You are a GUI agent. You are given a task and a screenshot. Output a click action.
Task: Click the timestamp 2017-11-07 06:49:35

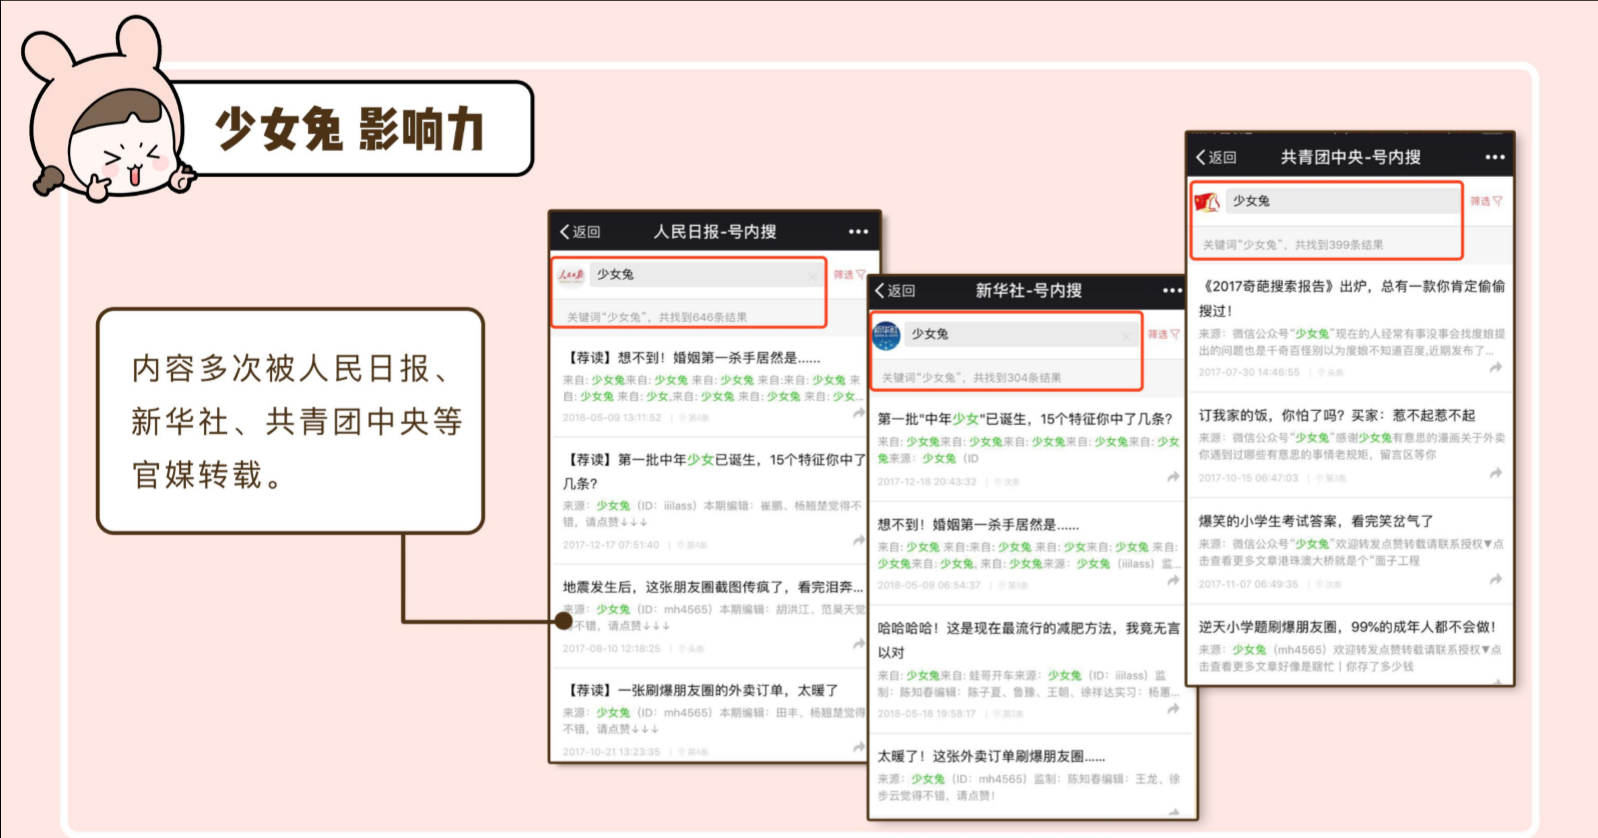pos(1249,584)
